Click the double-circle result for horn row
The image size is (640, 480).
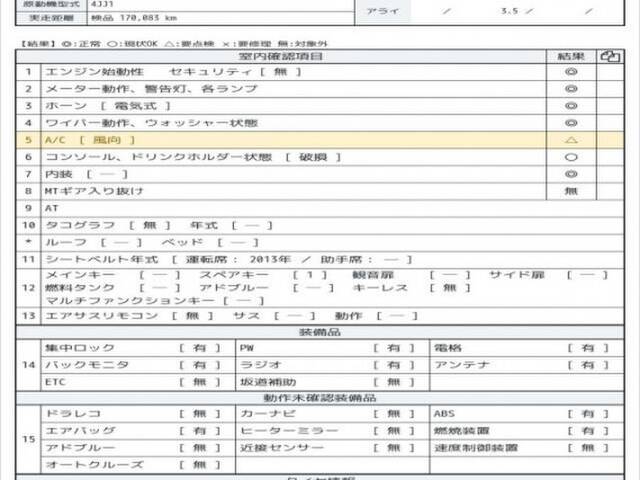tap(571, 106)
